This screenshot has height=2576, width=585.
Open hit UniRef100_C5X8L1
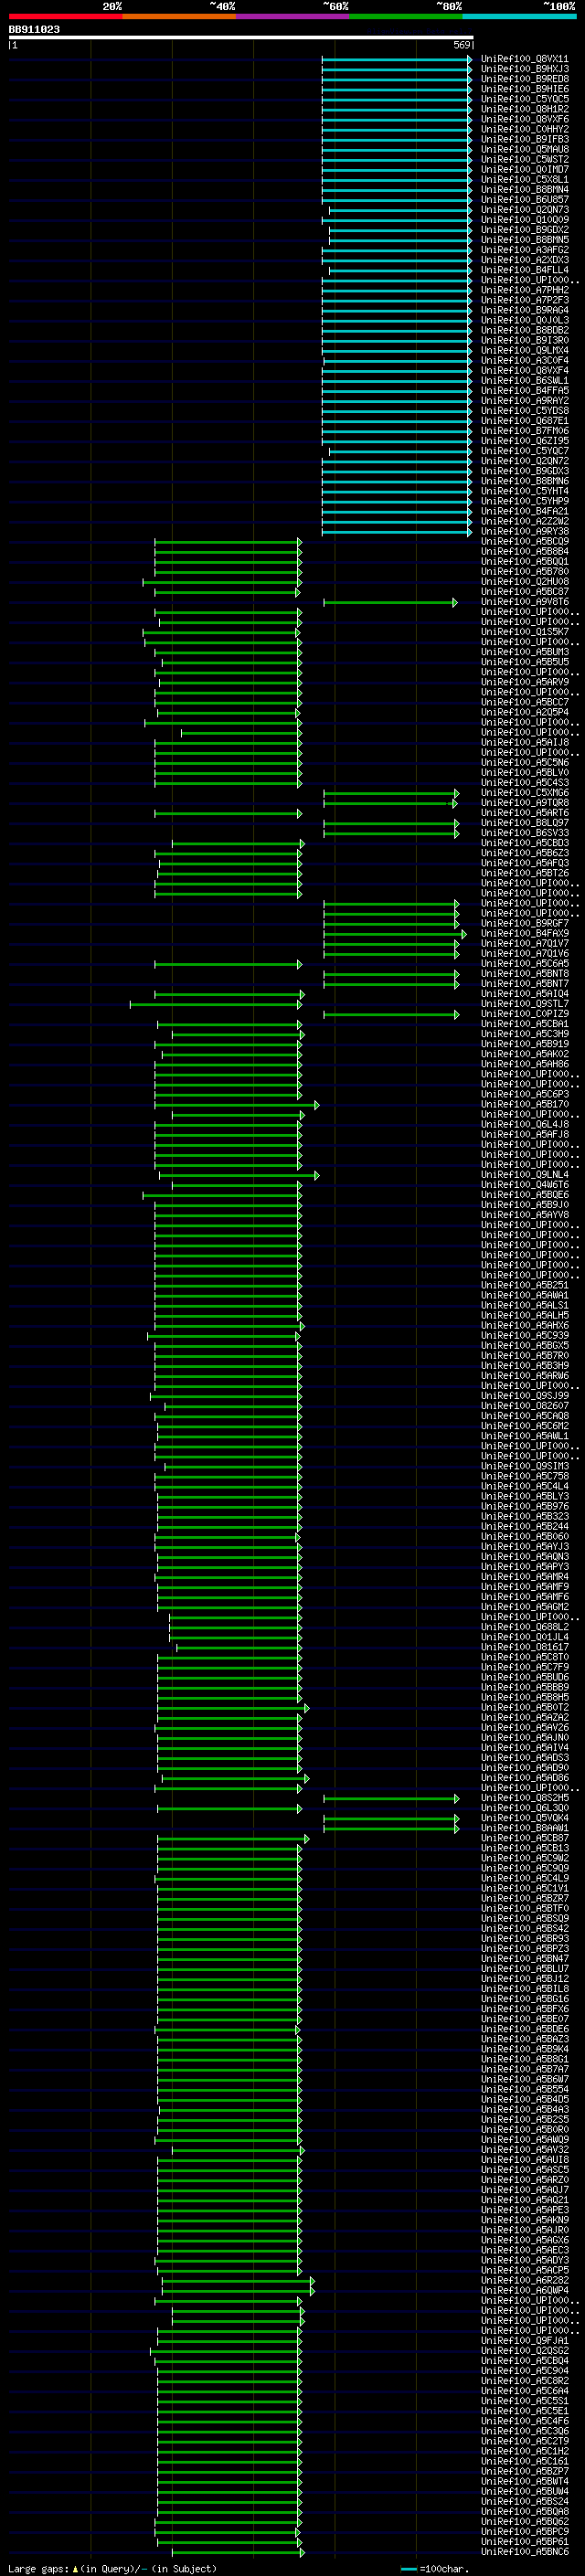[x=525, y=179]
